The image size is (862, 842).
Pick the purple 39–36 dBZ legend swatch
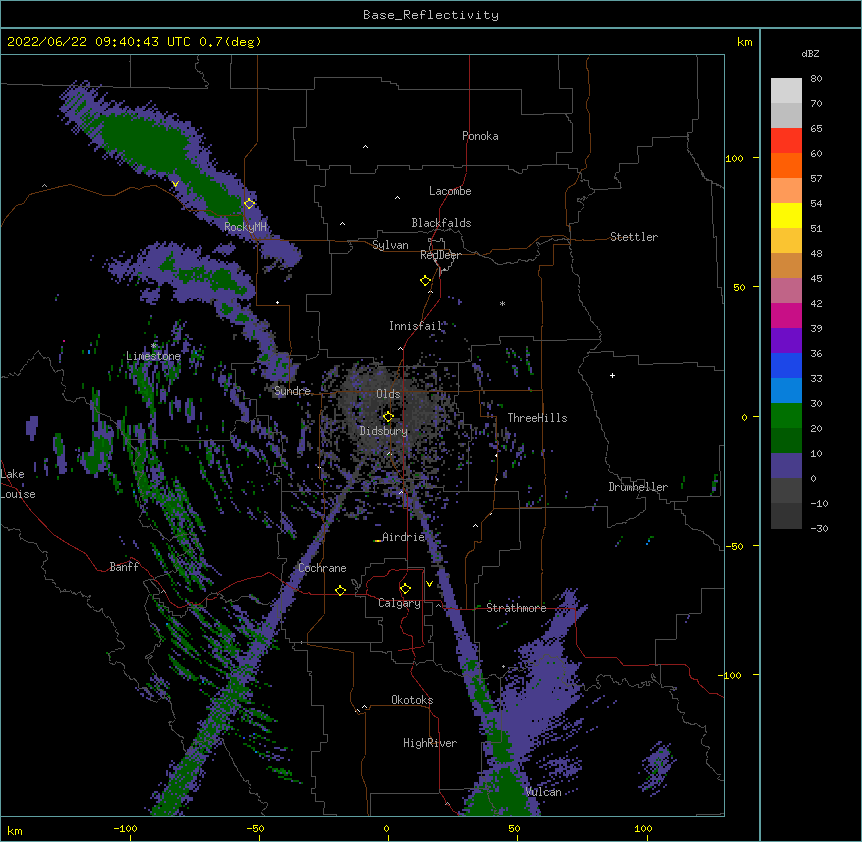(786, 341)
